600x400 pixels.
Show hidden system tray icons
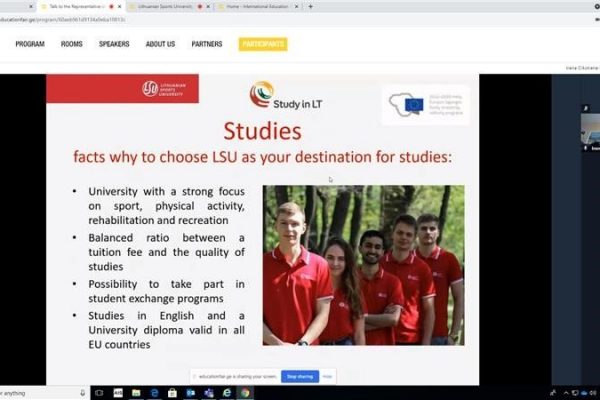coord(566,393)
